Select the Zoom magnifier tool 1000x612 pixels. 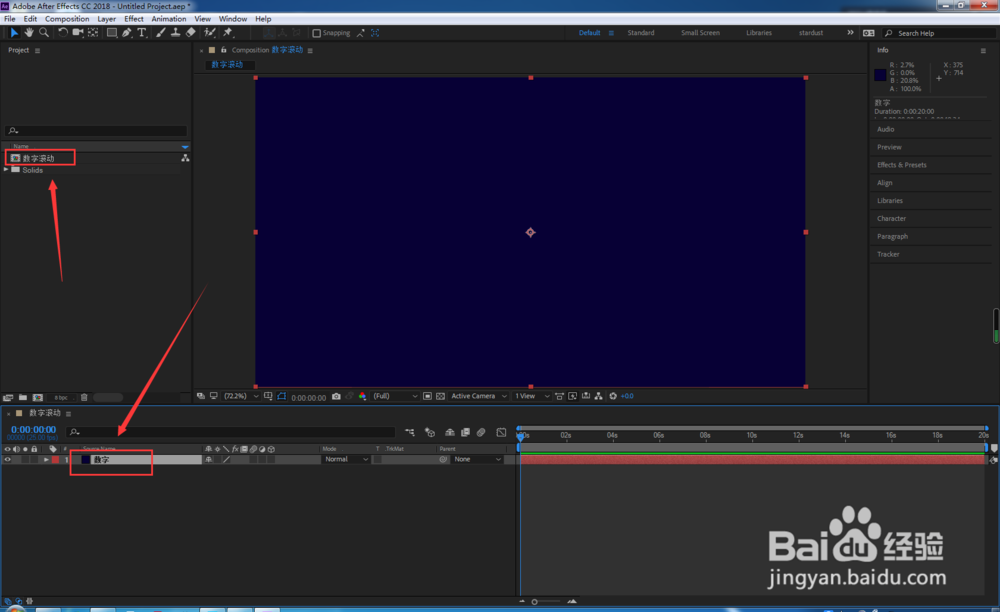coord(44,33)
